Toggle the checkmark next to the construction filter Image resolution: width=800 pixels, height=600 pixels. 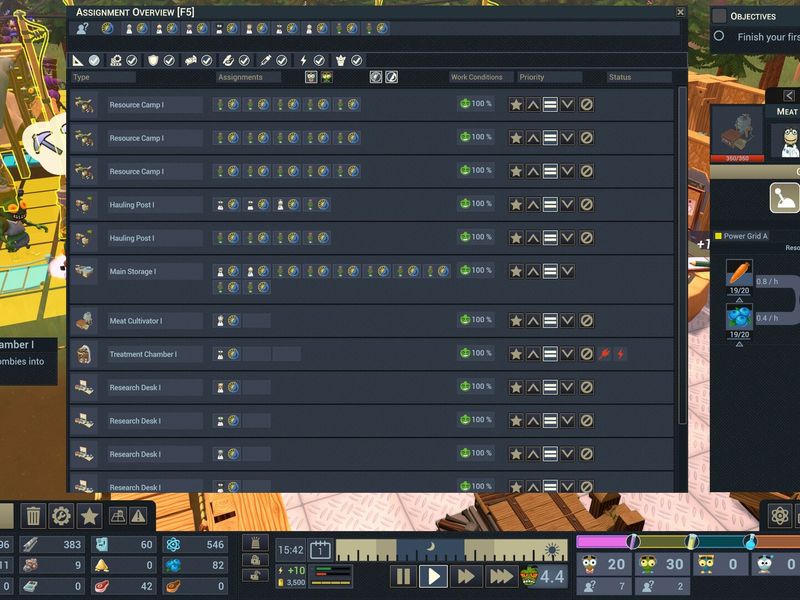[94, 61]
